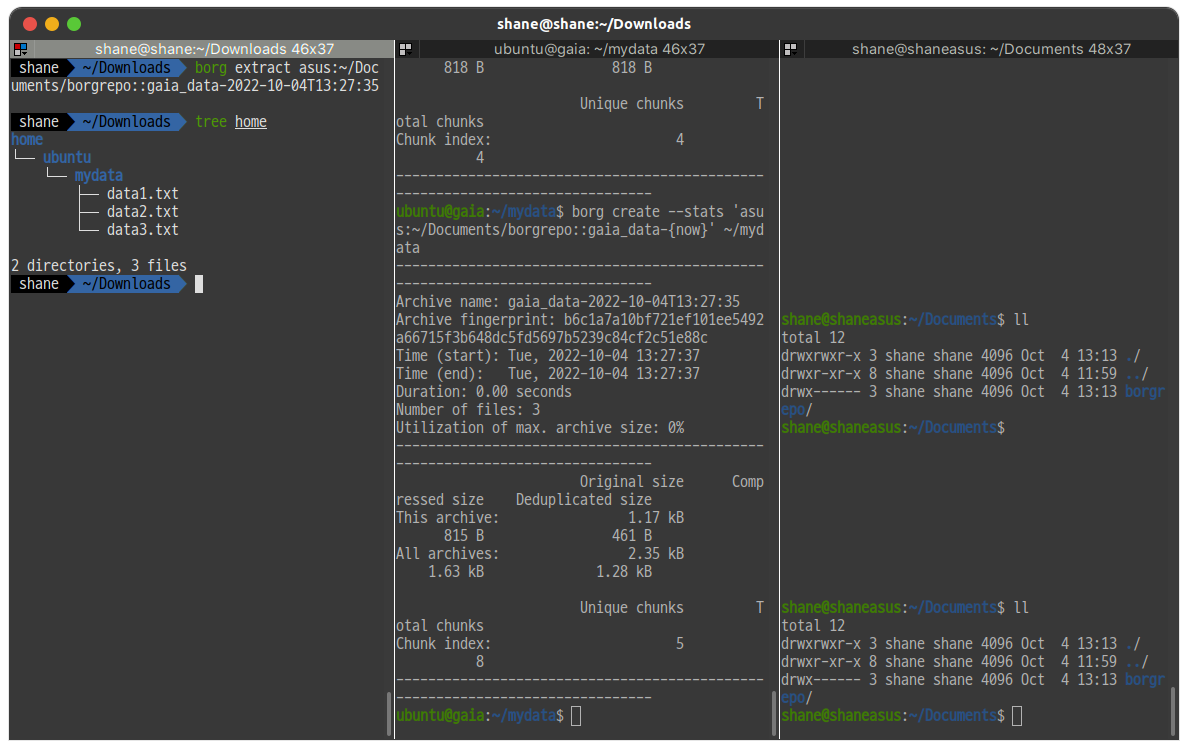This screenshot has width=1188, height=749.
Task: Click the lower 'Chunk index:' row with value 5
Action: click(x=539, y=653)
